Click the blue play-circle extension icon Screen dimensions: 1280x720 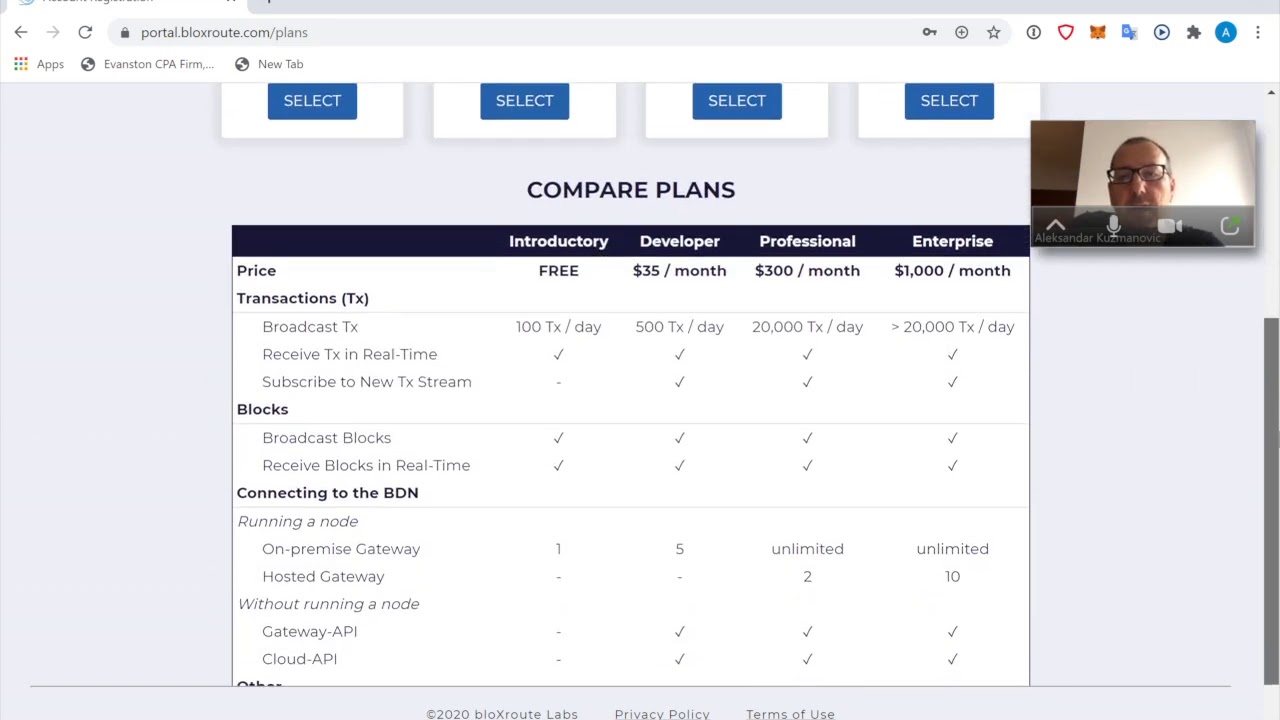pyautogui.click(x=1162, y=33)
